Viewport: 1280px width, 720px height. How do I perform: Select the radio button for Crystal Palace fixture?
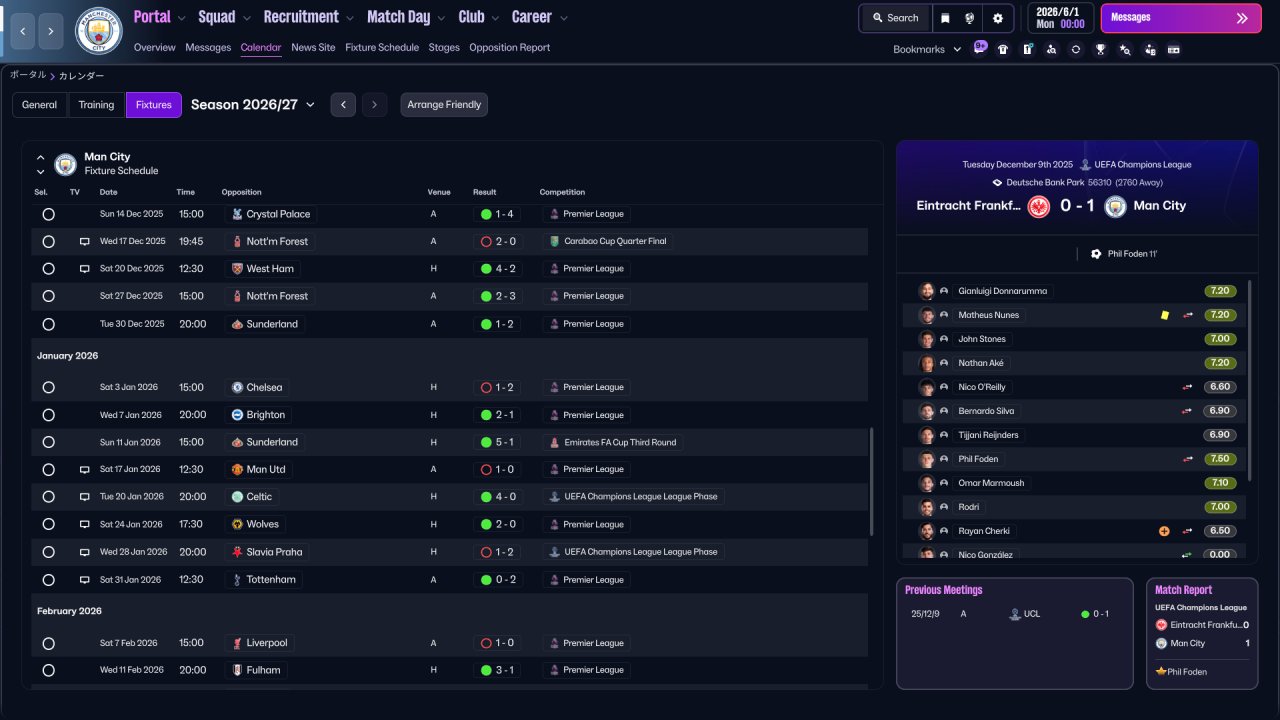click(x=48, y=214)
